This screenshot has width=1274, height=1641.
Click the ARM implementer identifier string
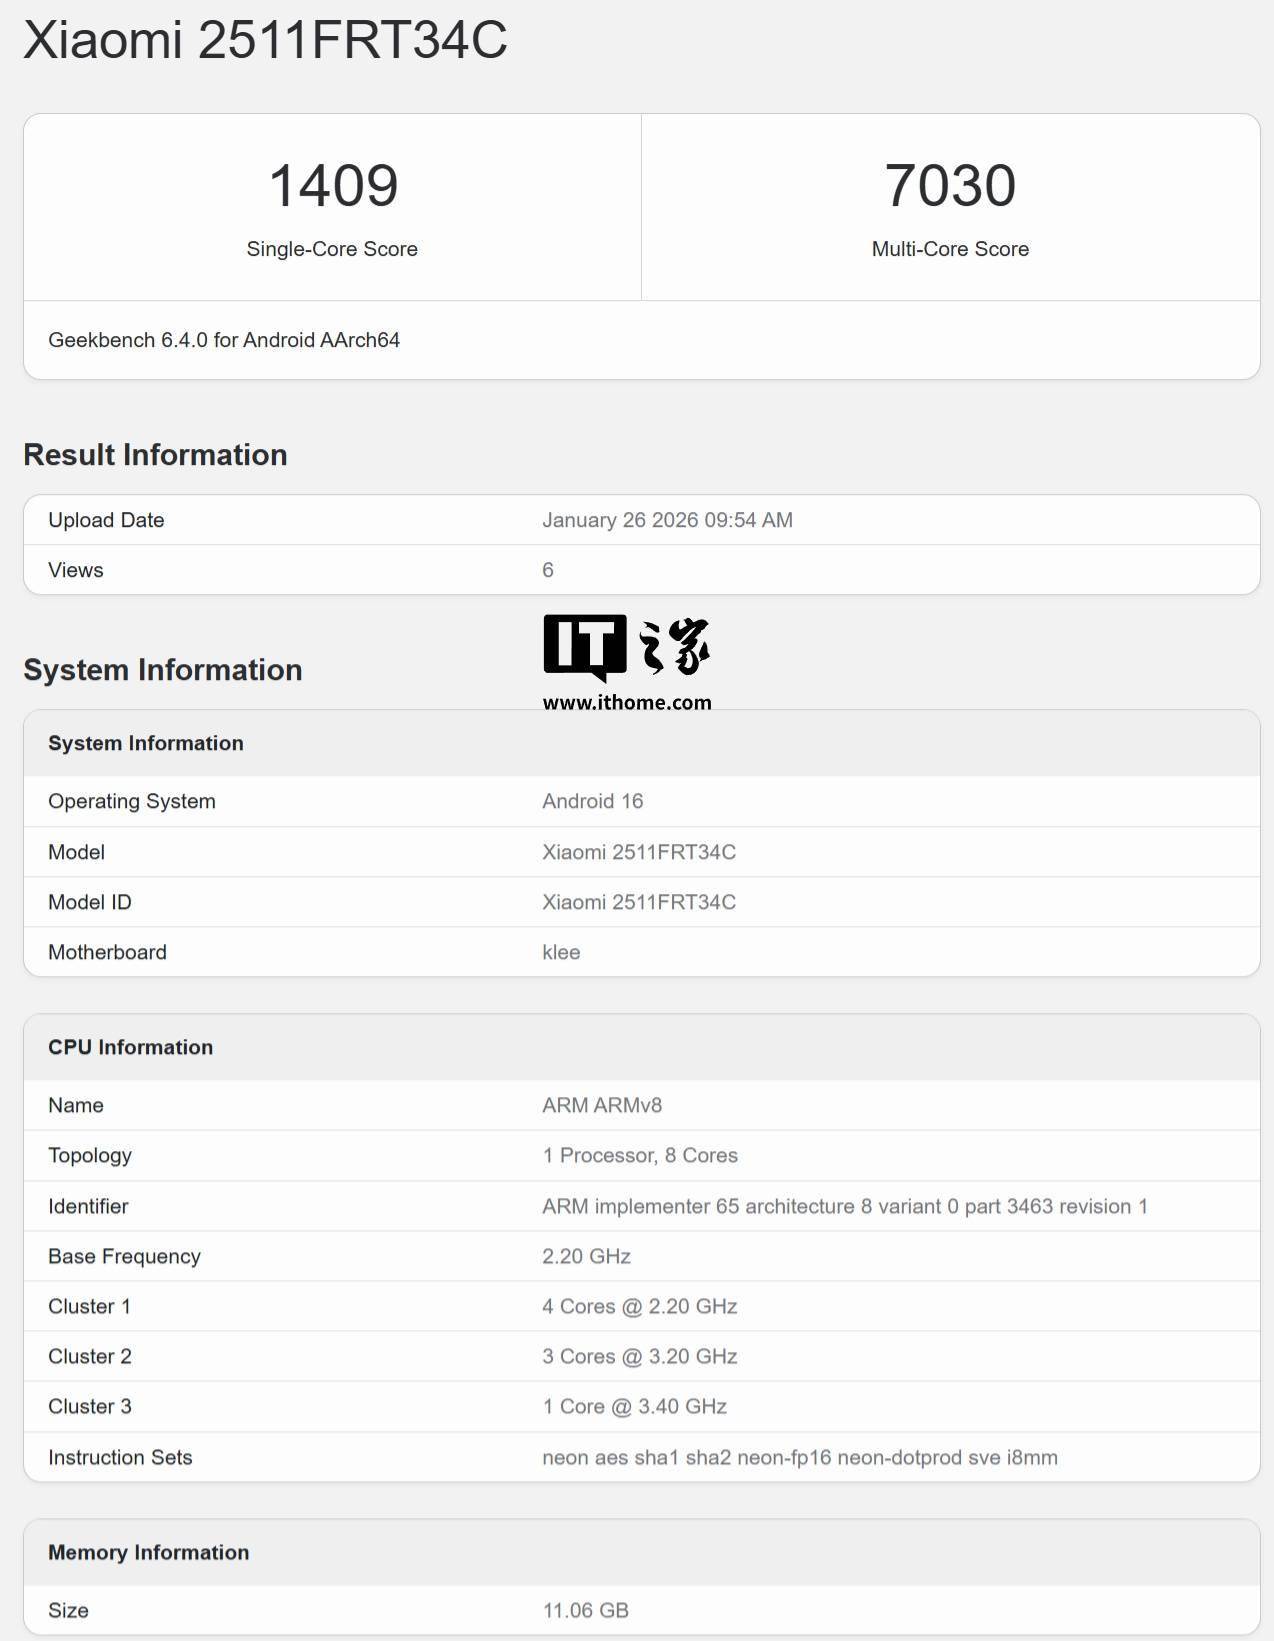tap(844, 1206)
